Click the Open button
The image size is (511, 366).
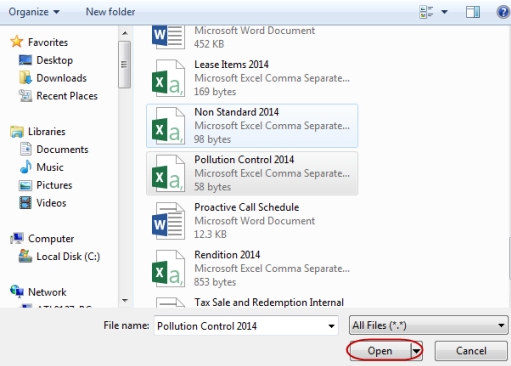point(380,351)
